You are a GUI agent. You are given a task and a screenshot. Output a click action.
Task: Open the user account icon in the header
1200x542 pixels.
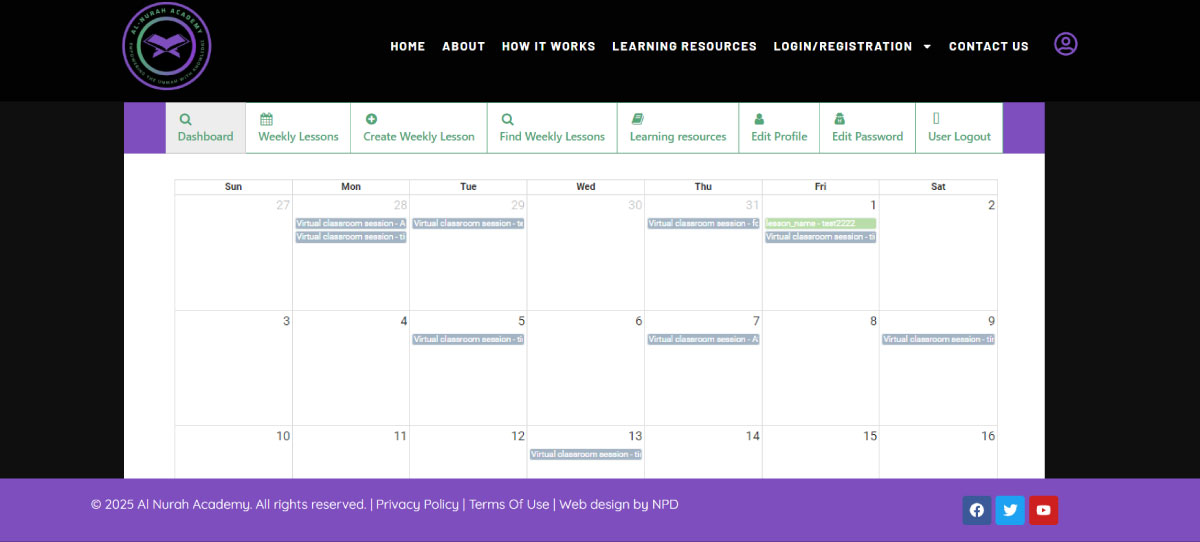(1066, 44)
